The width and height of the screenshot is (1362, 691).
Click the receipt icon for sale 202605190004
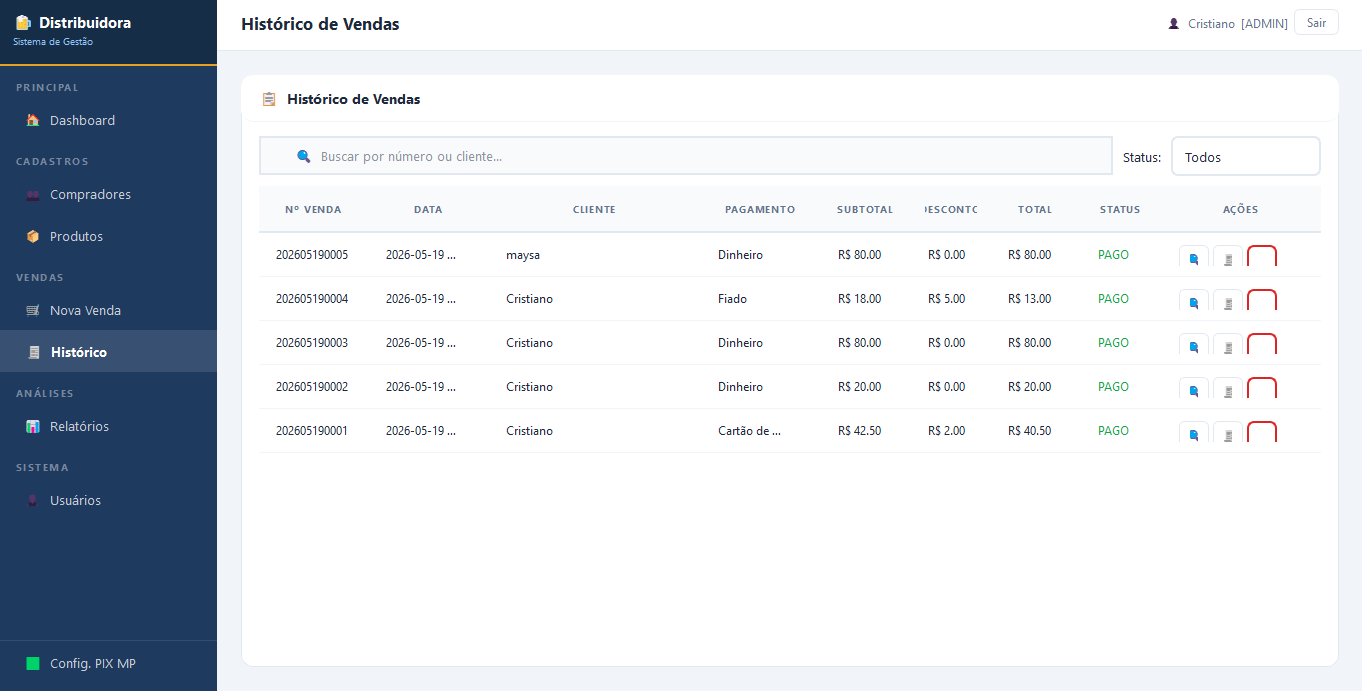[x=1228, y=301]
